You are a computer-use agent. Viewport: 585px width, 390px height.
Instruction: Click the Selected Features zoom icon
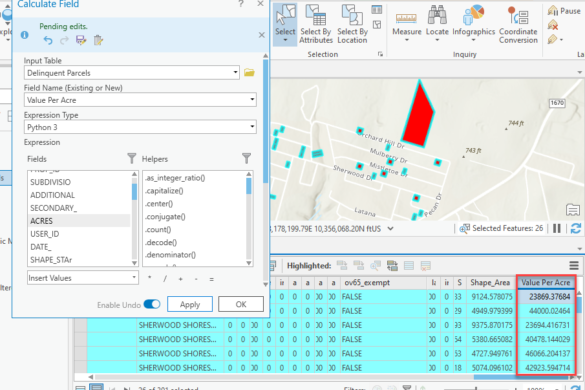pyautogui.click(x=464, y=228)
